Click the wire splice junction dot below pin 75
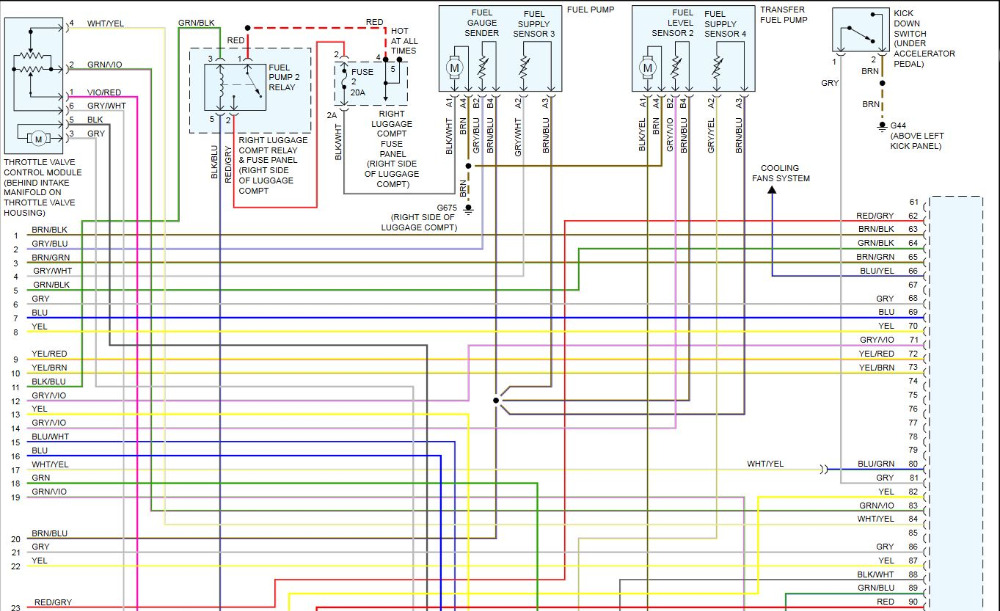This screenshot has width=1000, height=611. click(x=495, y=400)
